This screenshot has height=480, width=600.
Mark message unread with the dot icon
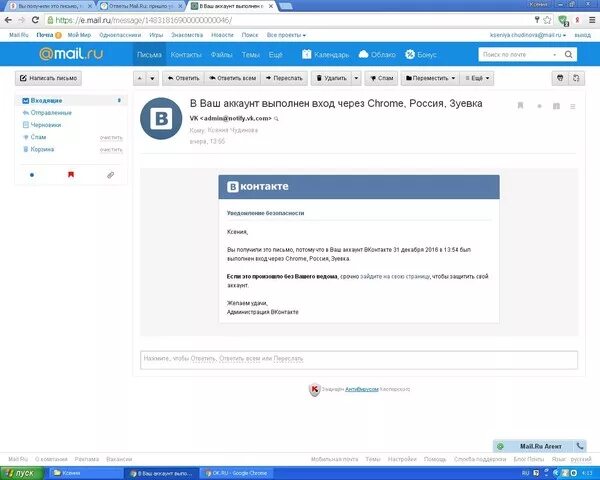coord(540,106)
